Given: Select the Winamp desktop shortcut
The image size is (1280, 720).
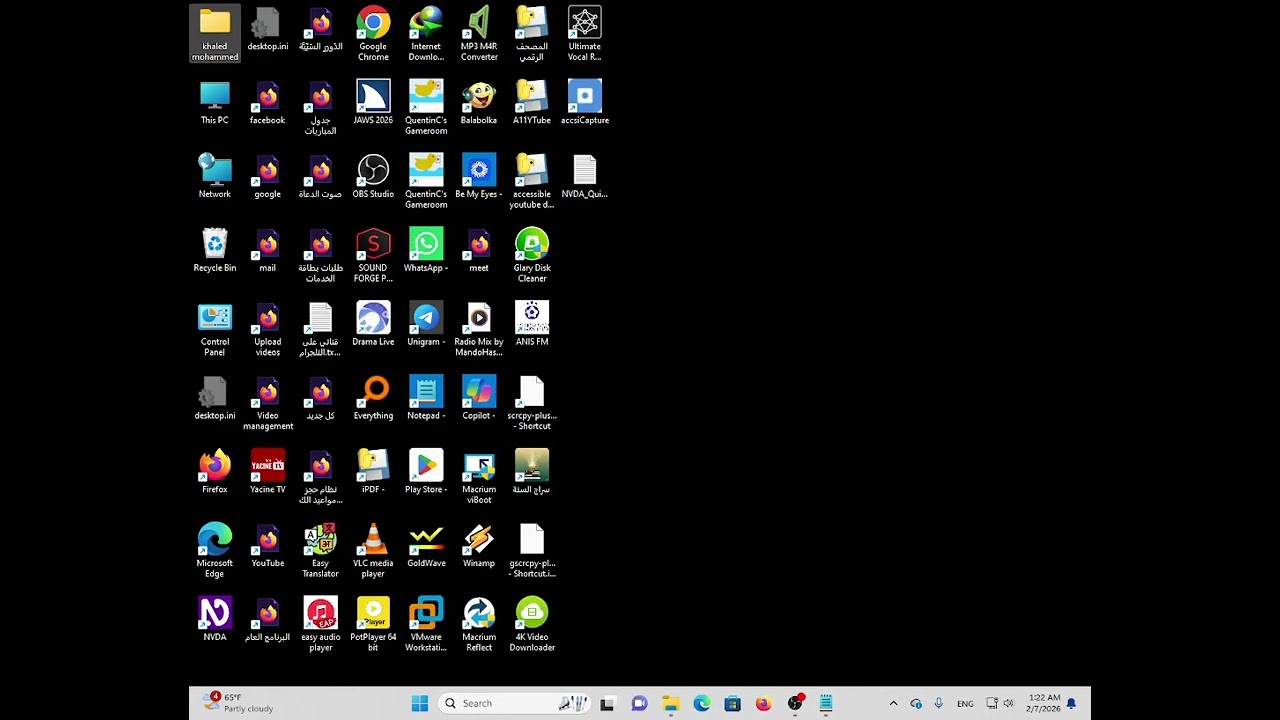Looking at the screenshot, I should (x=479, y=547).
